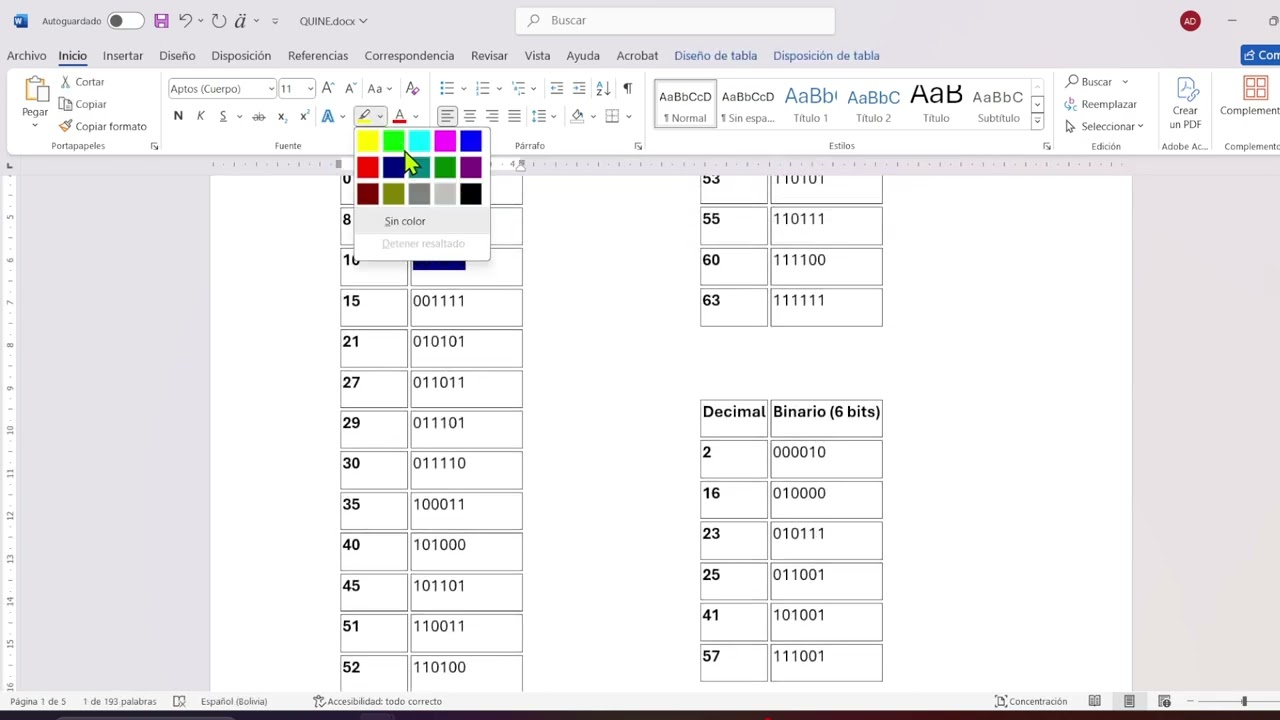
Task: Redo the last action
Action: [219, 21]
